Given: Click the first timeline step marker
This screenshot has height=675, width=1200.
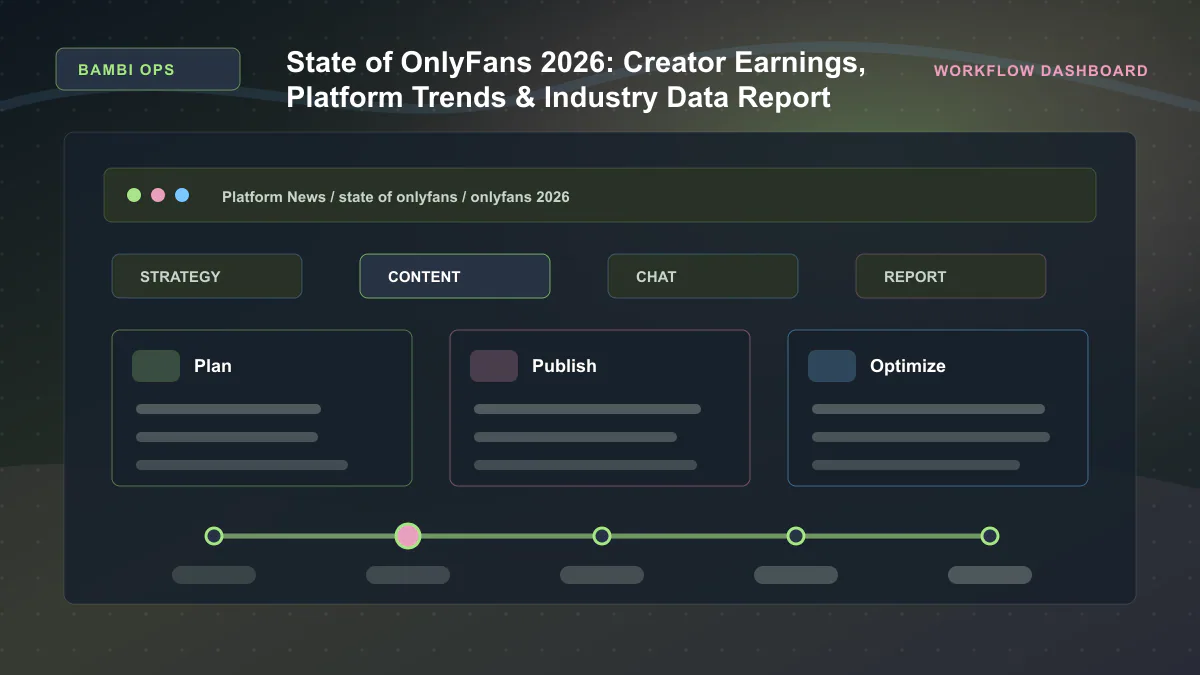Looking at the screenshot, I should click(x=214, y=536).
